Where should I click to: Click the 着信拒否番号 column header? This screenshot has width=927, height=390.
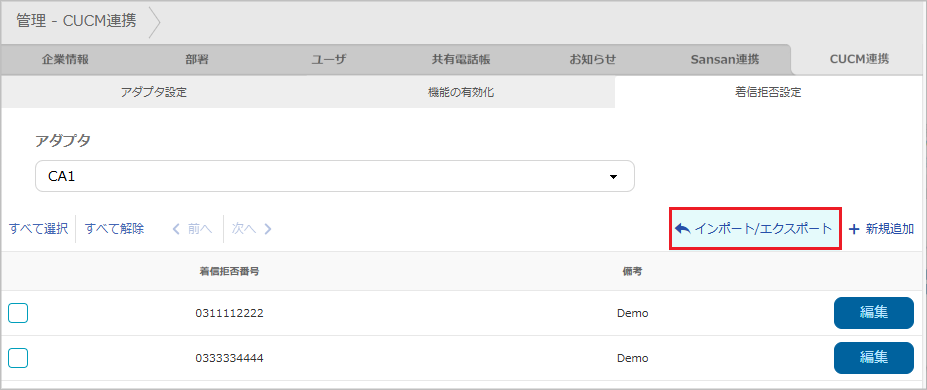coord(229,272)
